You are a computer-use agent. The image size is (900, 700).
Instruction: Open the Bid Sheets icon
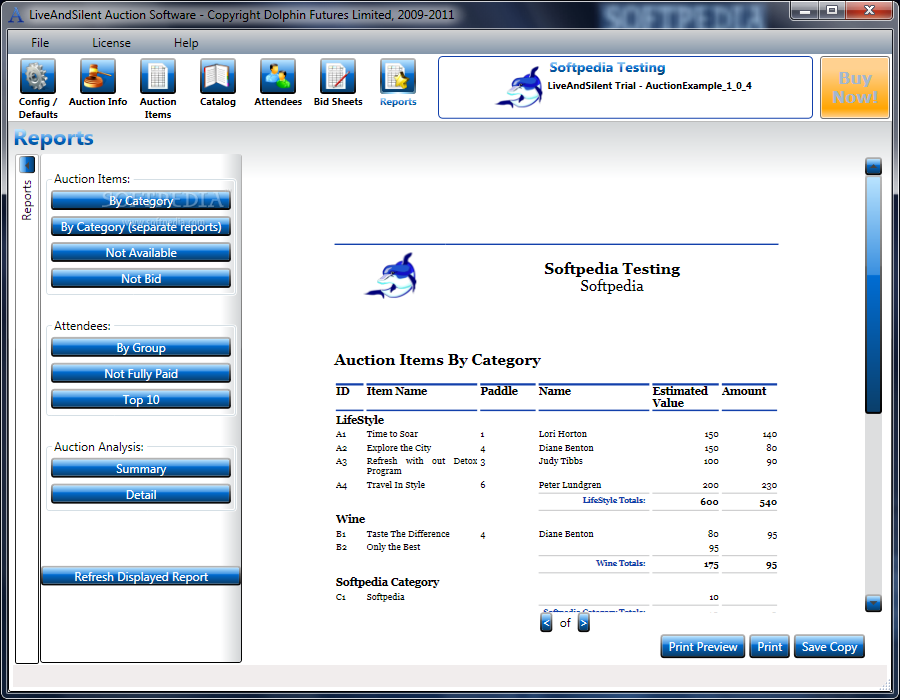[x=338, y=76]
